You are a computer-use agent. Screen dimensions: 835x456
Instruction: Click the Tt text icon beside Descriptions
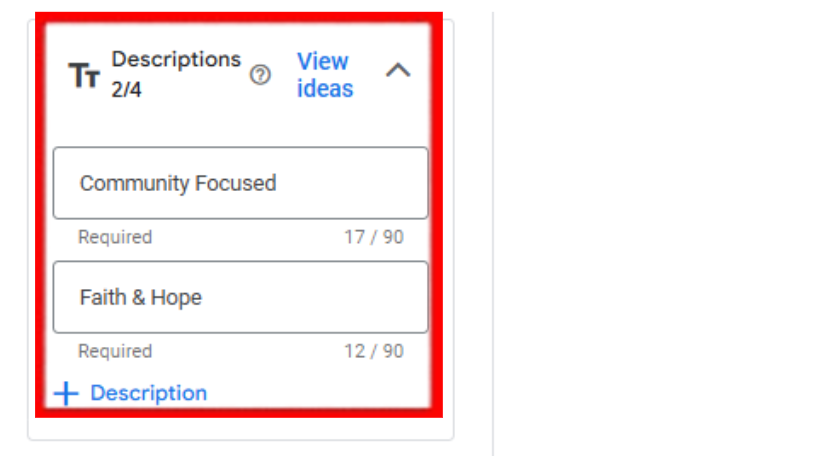[x=84, y=75]
